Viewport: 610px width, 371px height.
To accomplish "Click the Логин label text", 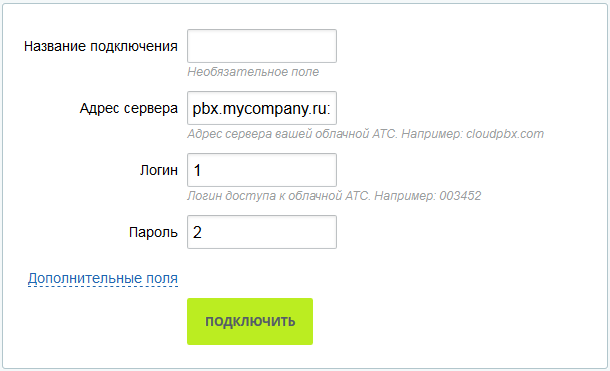I will click(x=159, y=170).
